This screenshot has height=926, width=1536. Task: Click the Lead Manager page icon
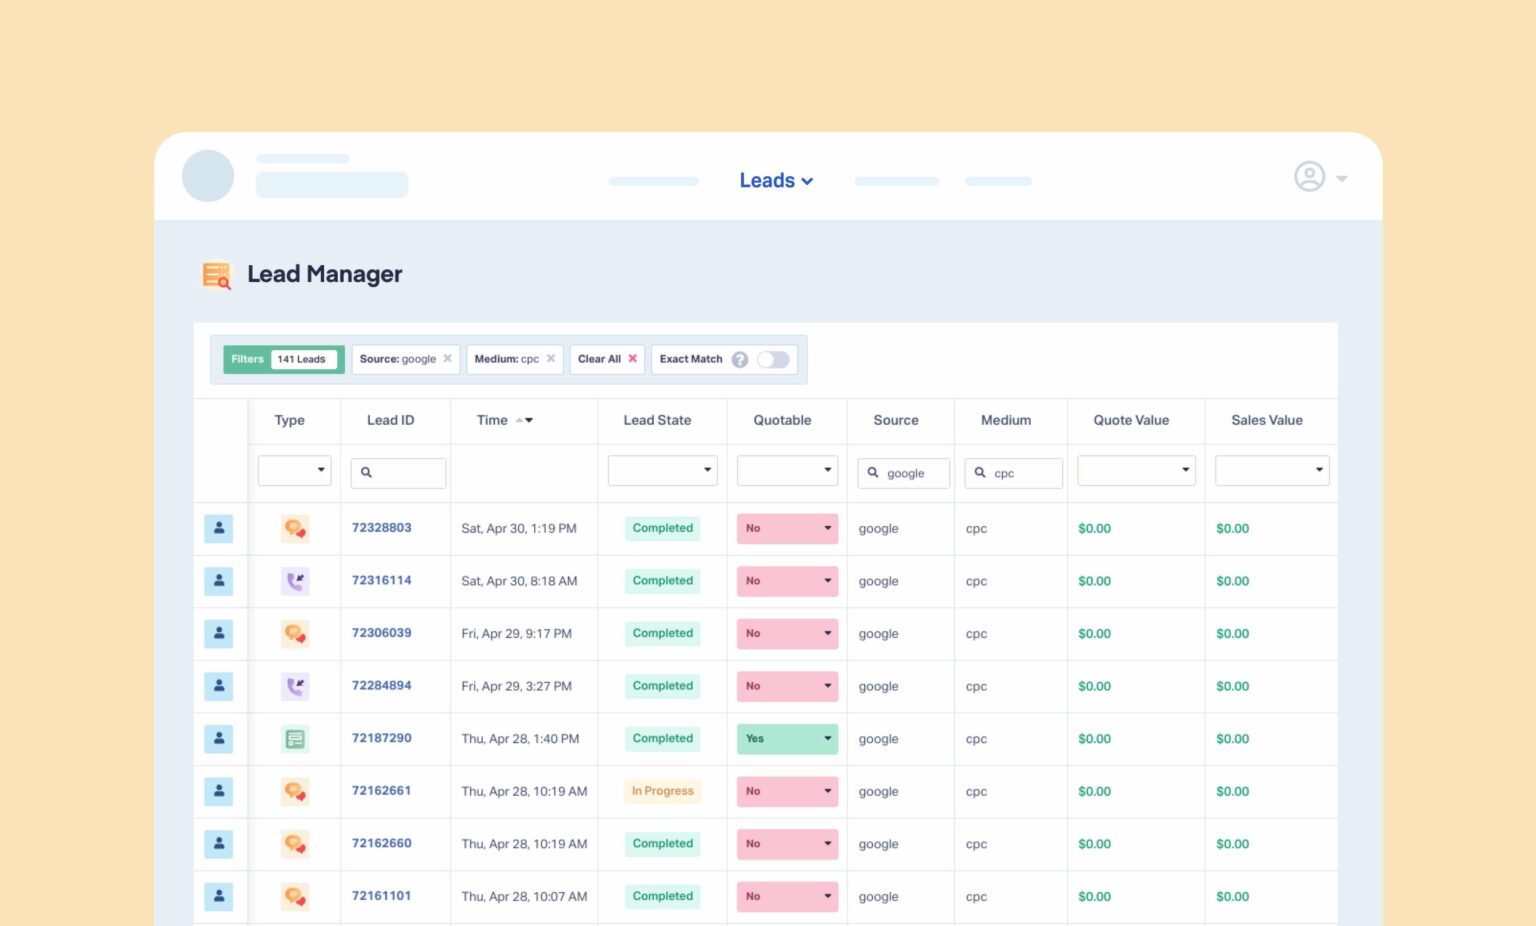216,275
